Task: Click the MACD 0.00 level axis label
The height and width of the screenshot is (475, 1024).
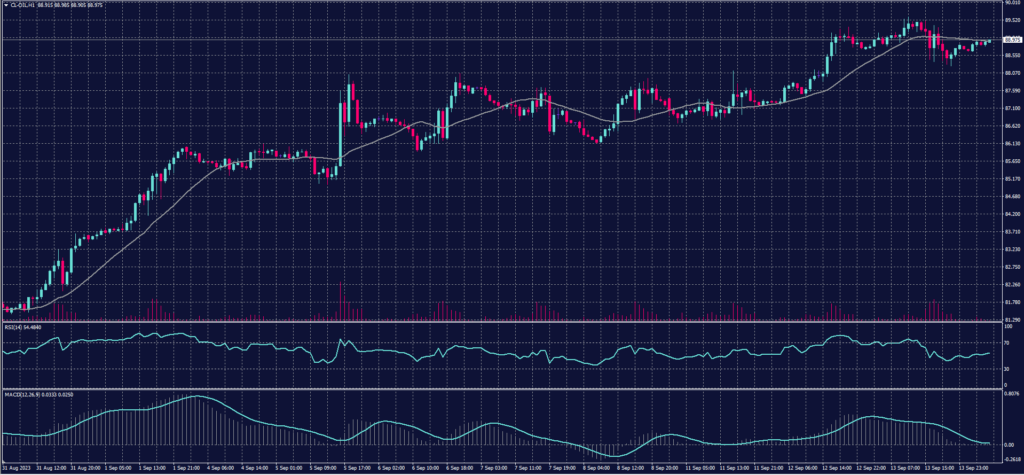Action: [1008, 444]
